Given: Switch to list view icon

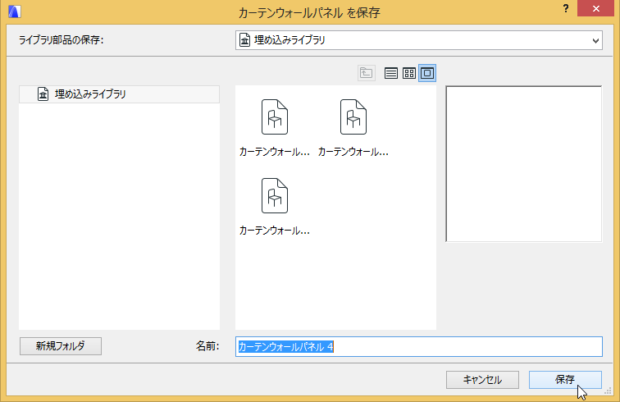Looking at the screenshot, I should tap(391, 73).
